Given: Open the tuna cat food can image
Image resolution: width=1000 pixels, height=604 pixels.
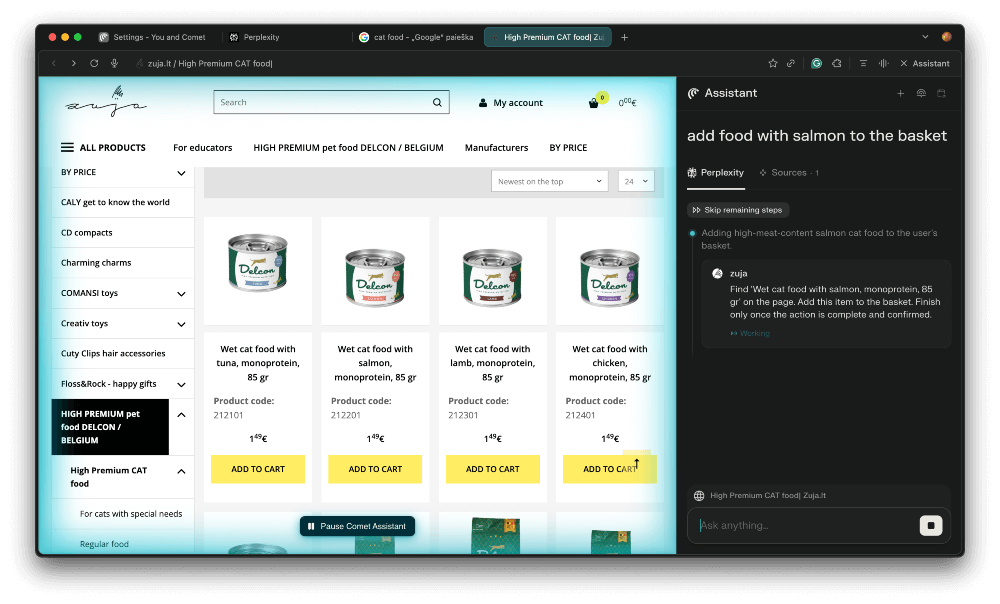Looking at the screenshot, I should point(258,263).
